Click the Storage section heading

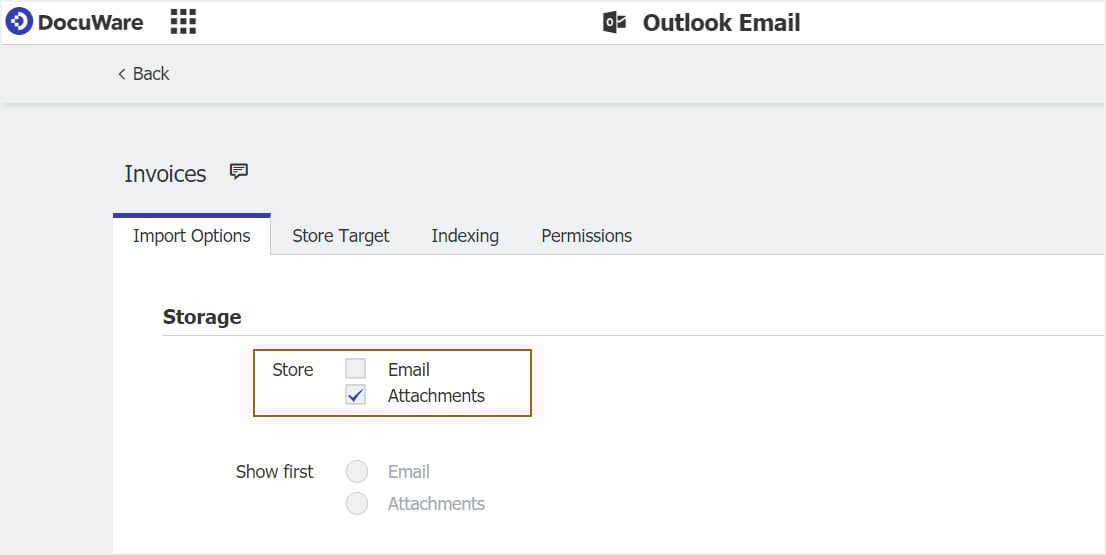pos(202,317)
